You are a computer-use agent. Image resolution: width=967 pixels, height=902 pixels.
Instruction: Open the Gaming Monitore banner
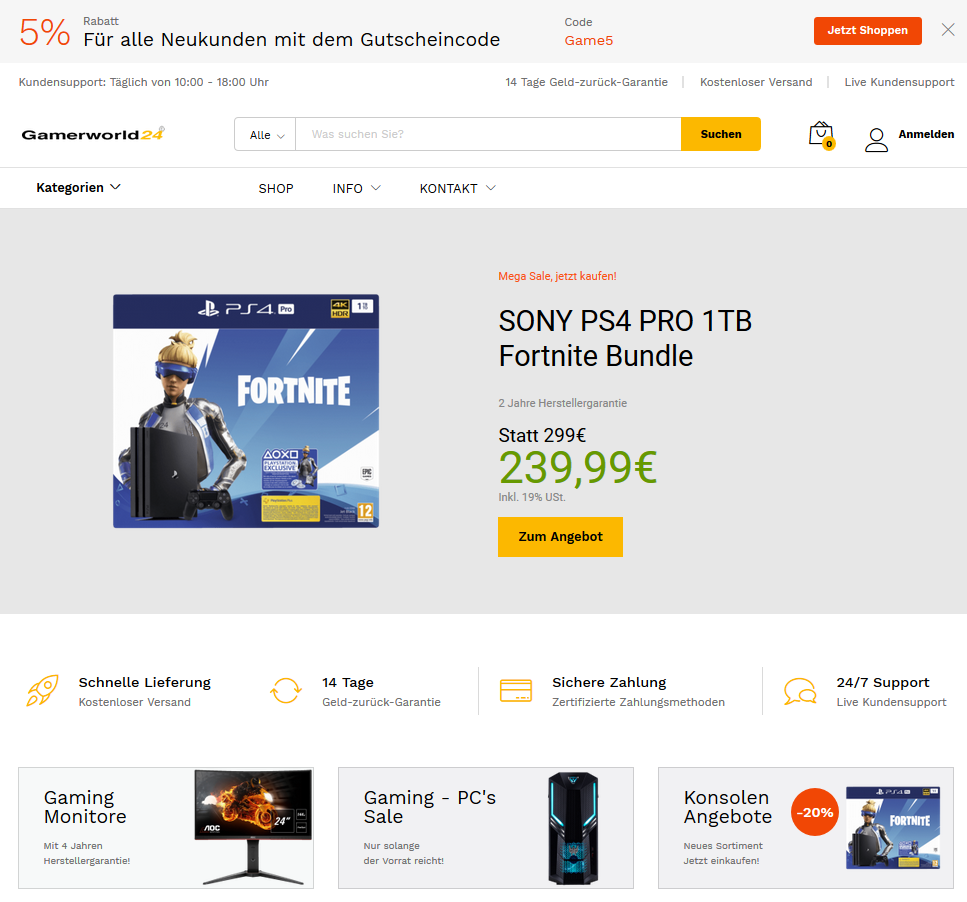tap(166, 827)
